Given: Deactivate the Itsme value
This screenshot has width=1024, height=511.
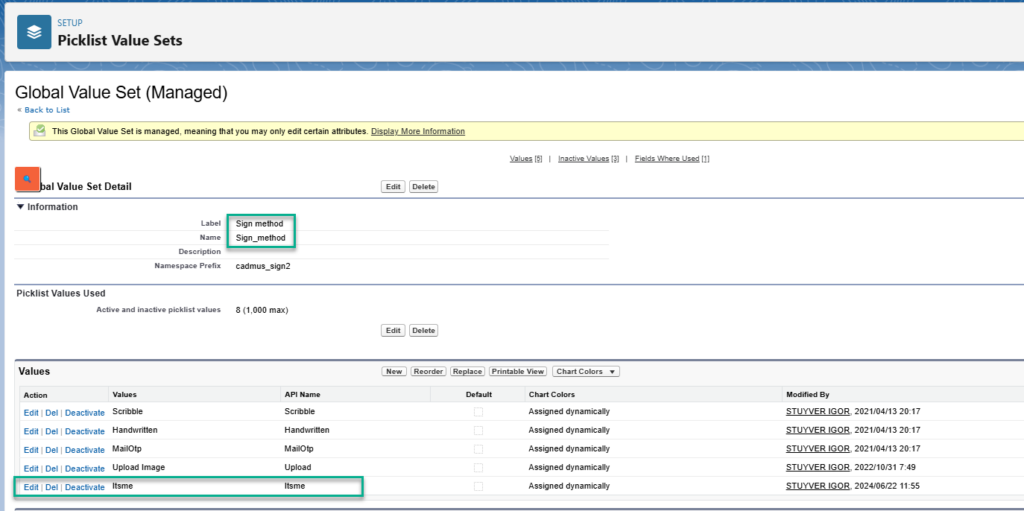Looking at the screenshot, I should [x=84, y=487].
